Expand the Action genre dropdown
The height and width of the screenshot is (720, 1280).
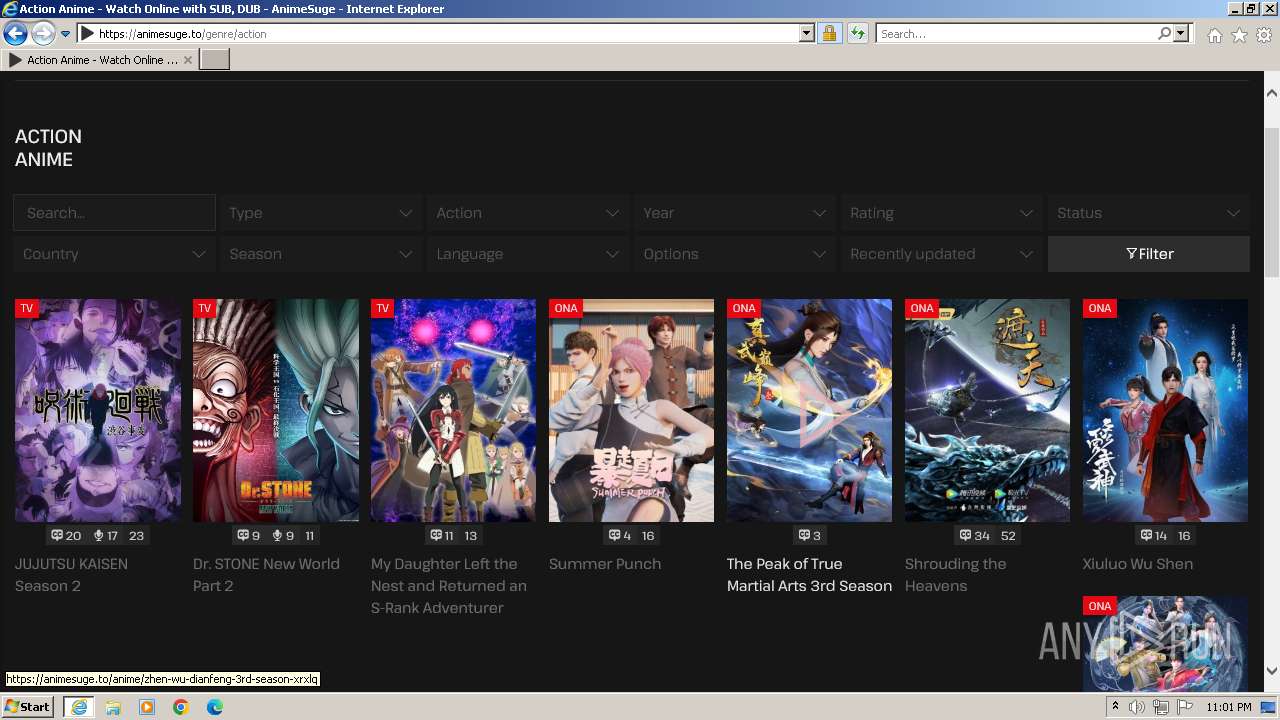pyautogui.click(x=528, y=213)
